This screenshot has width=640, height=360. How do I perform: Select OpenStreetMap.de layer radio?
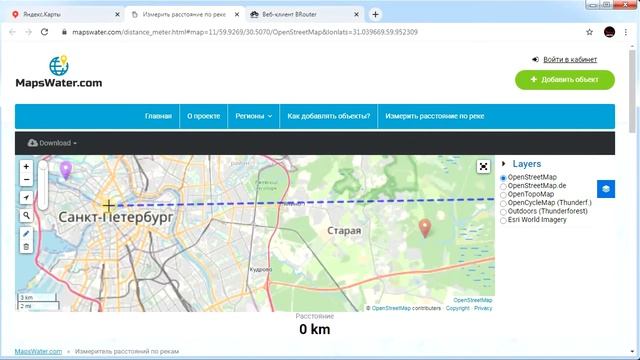[x=503, y=186]
